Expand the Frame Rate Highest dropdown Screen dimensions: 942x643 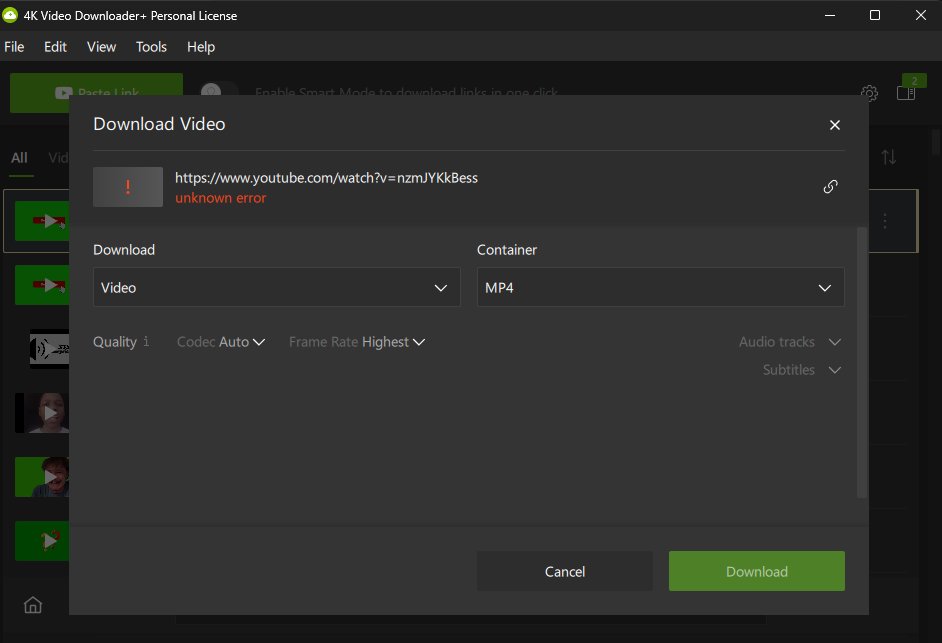[357, 342]
